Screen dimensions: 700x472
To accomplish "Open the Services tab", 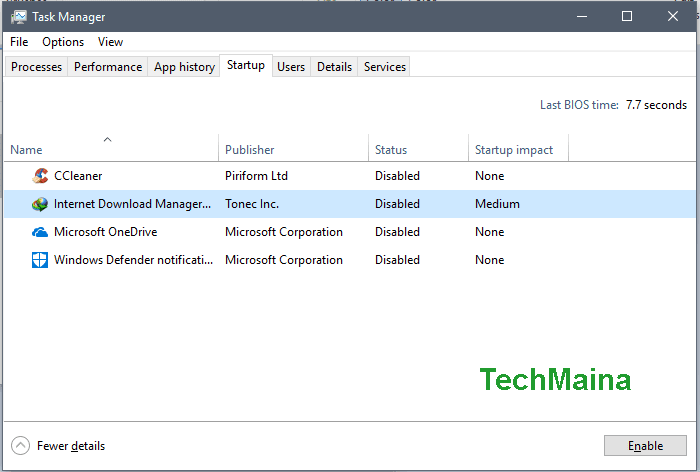I will 385,67.
